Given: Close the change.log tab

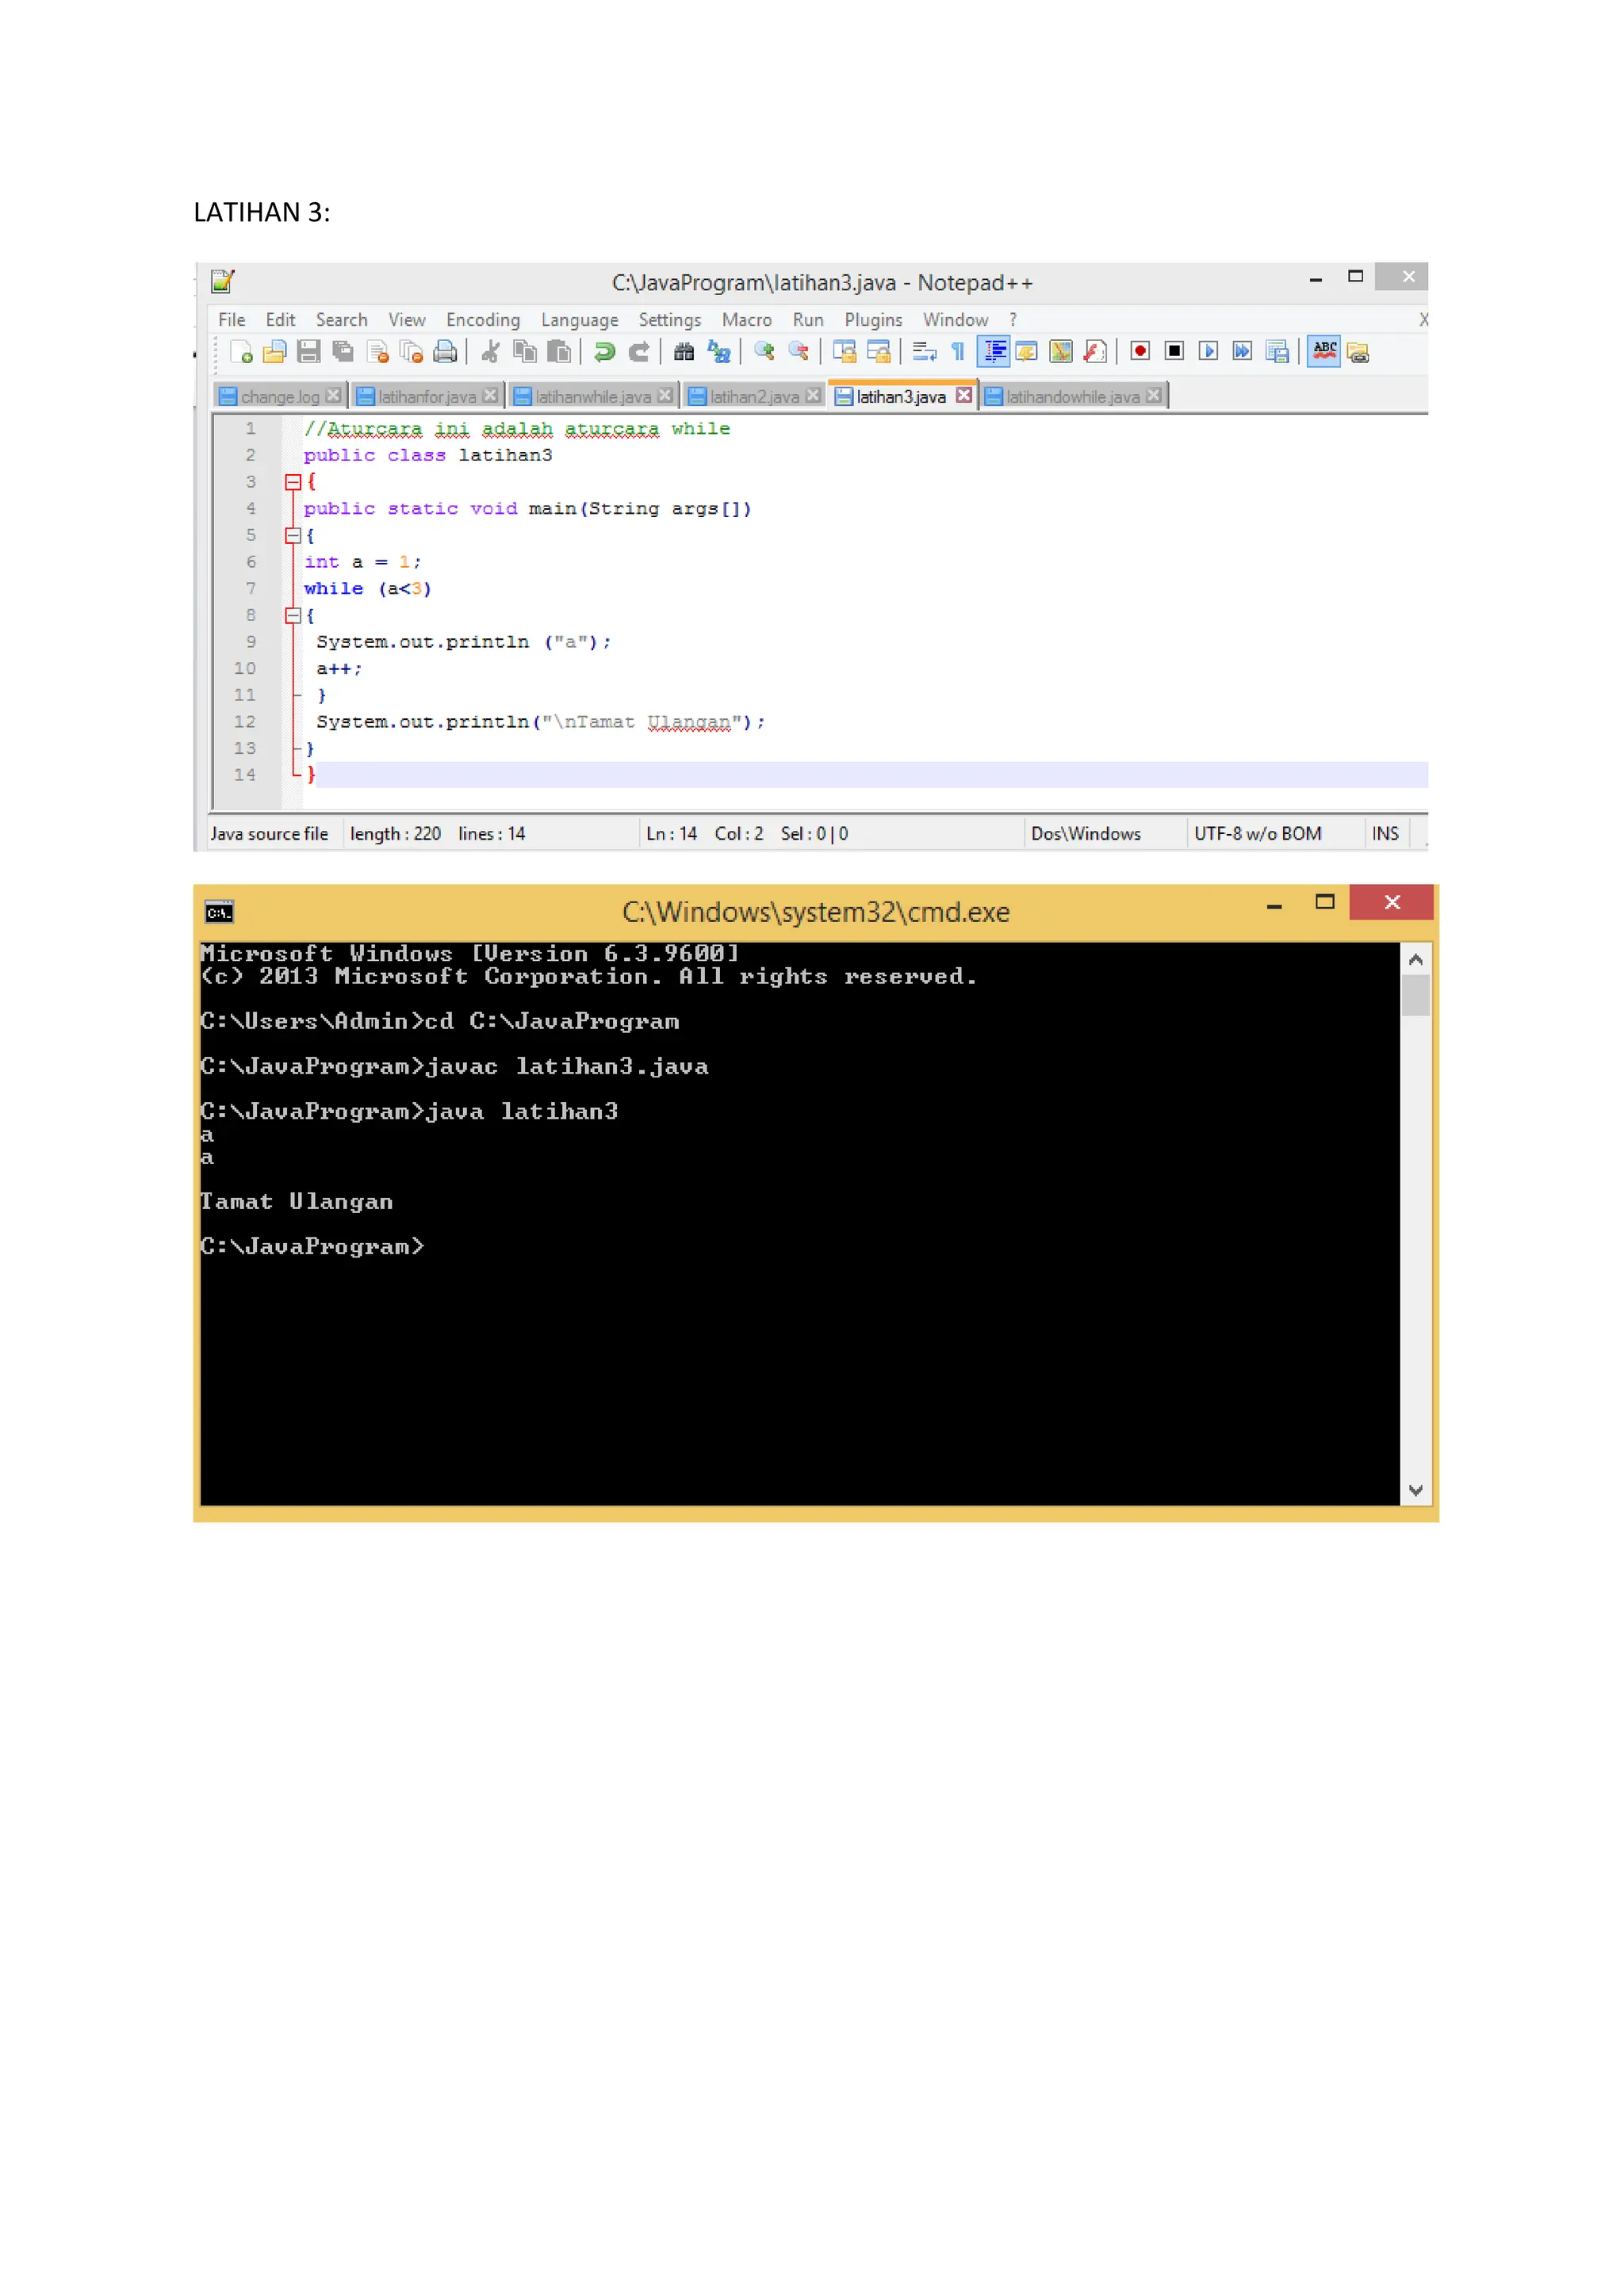Looking at the screenshot, I should point(333,396).
